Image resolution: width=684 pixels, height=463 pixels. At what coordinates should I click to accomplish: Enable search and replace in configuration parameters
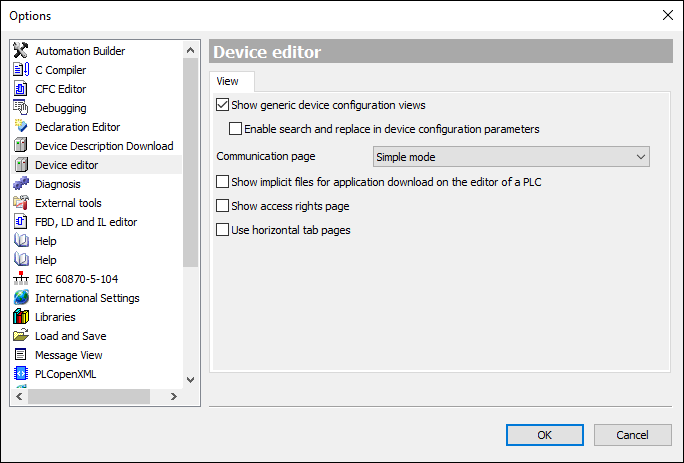[x=235, y=129]
